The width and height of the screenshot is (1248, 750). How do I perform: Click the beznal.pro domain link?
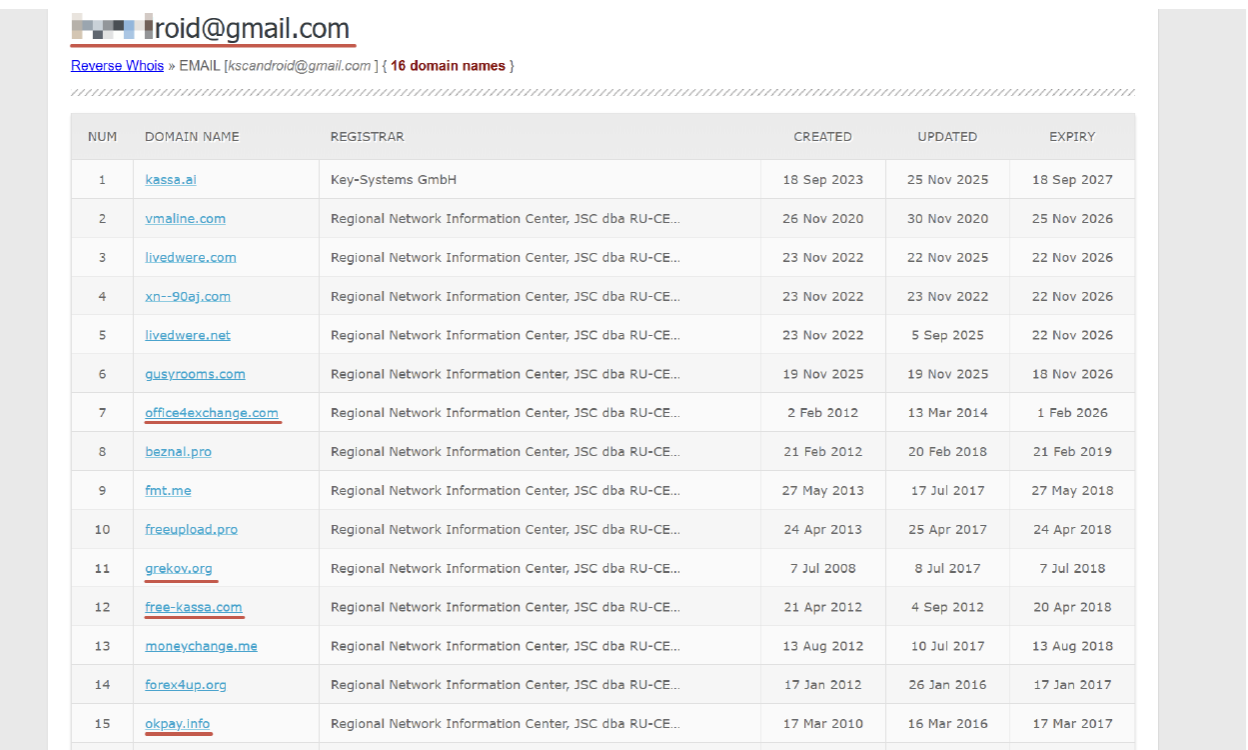(178, 452)
